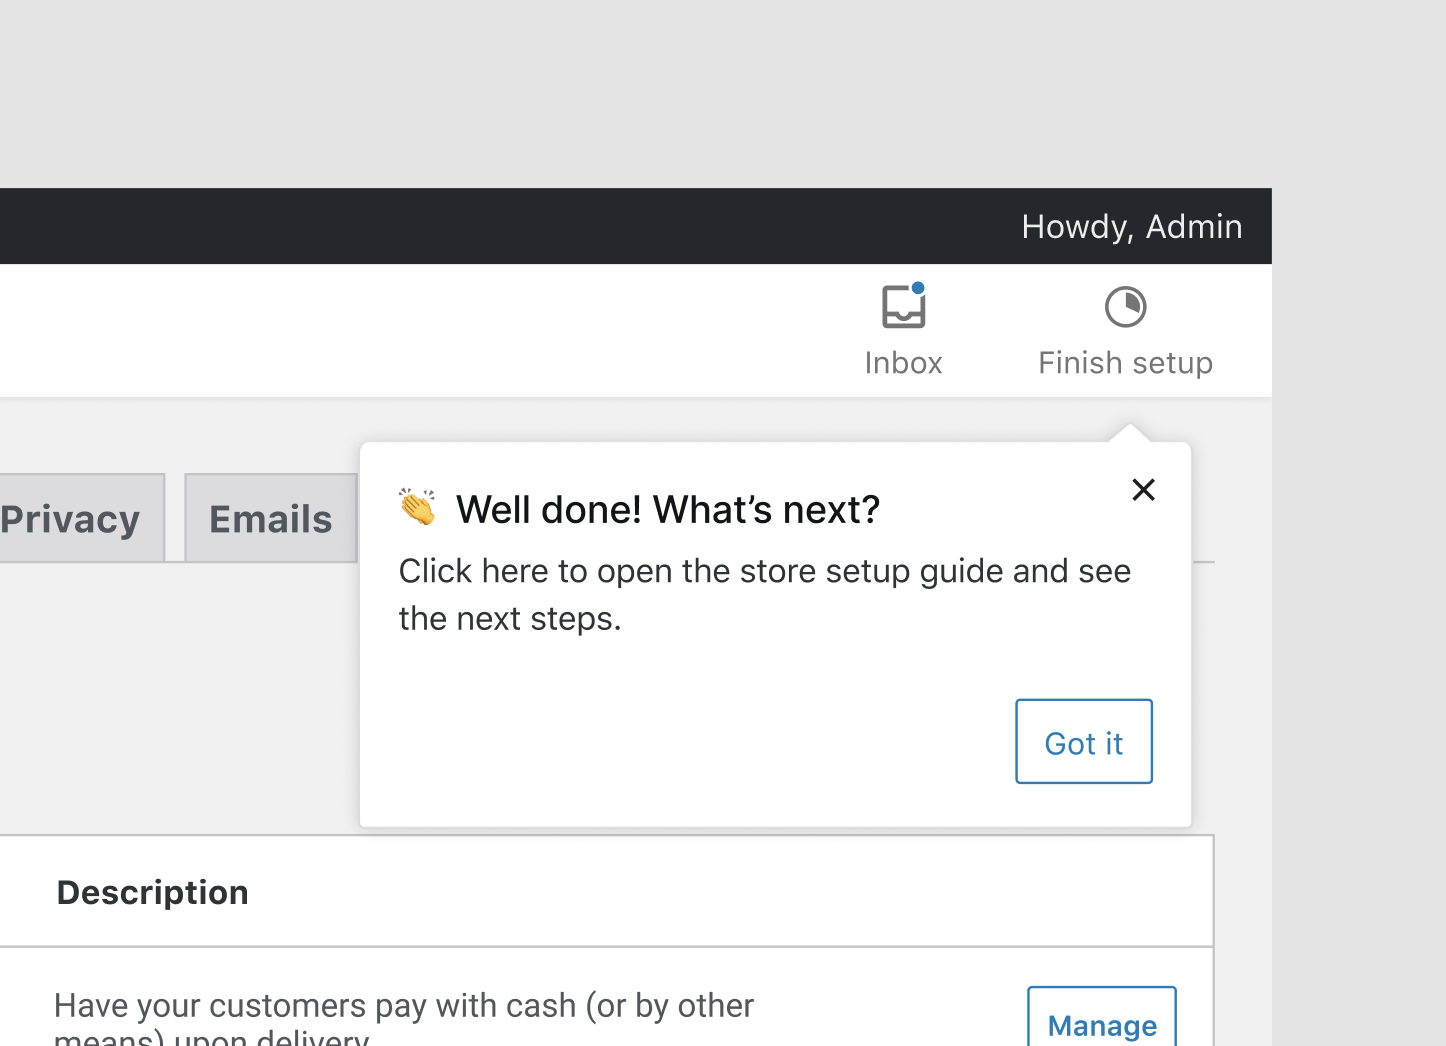Switch to the Privacy tab
This screenshot has height=1046, width=1446.
[x=70, y=518]
